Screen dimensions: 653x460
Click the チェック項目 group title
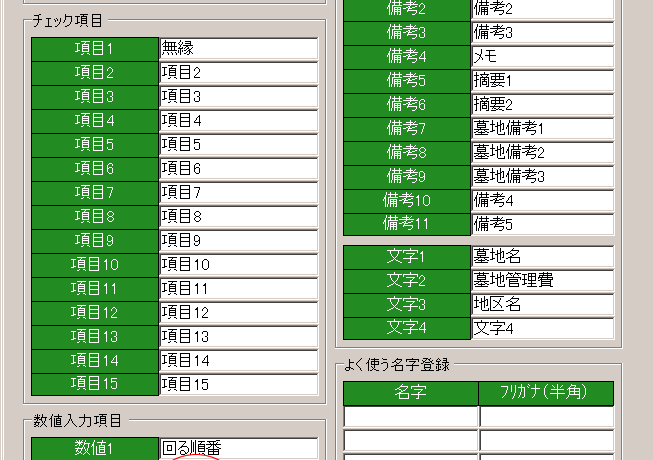tap(68, 21)
